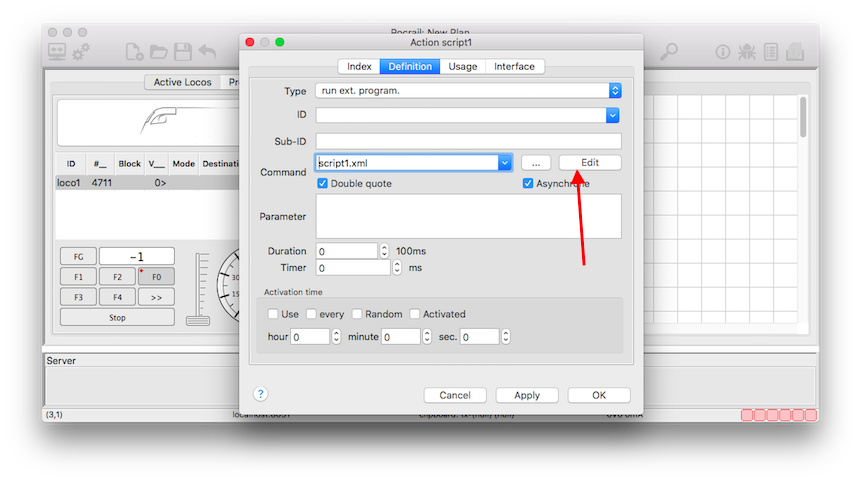Open a plan with the folder icon

tap(159, 51)
